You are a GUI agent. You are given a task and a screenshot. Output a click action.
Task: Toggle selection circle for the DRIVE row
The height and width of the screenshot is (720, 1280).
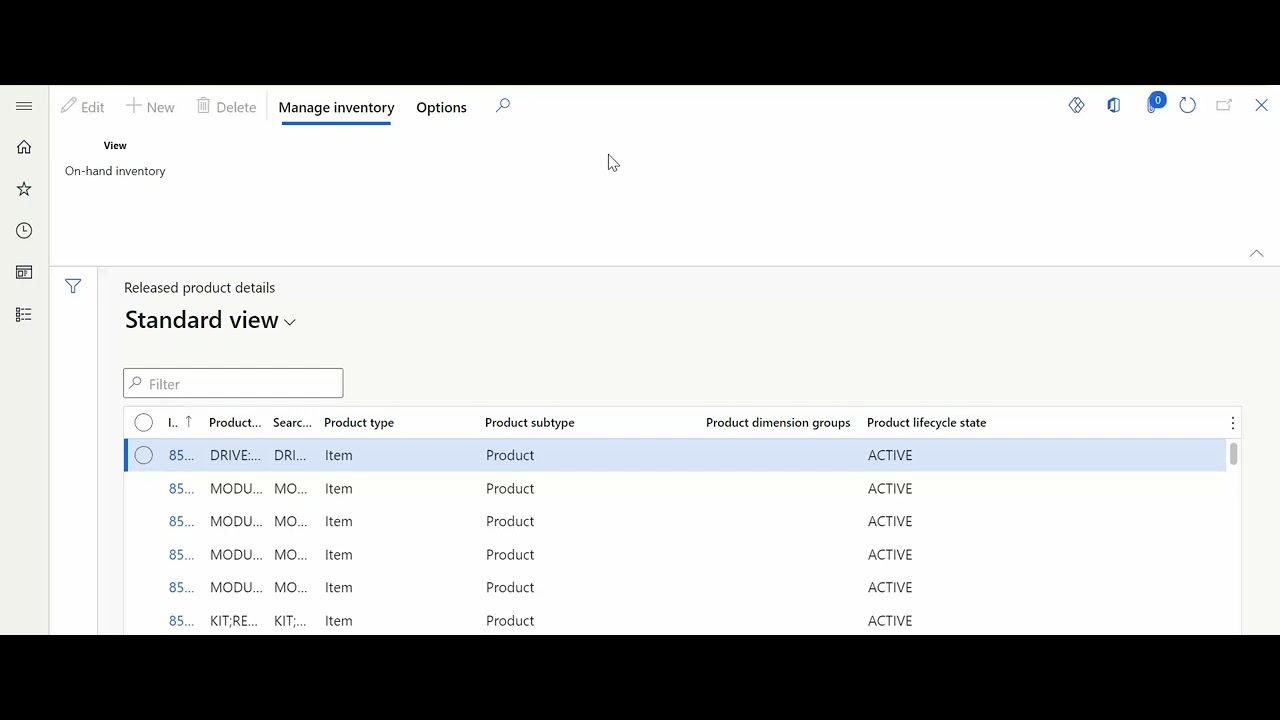[x=144, y=455]
